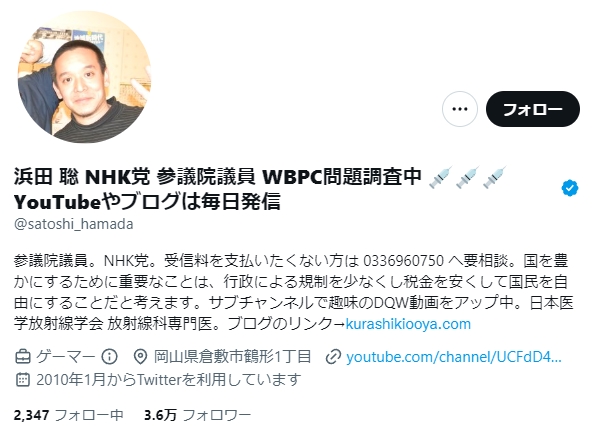Click the 岡山県倉敷市鶴形1丁目 location text

[x=232, y=357]
